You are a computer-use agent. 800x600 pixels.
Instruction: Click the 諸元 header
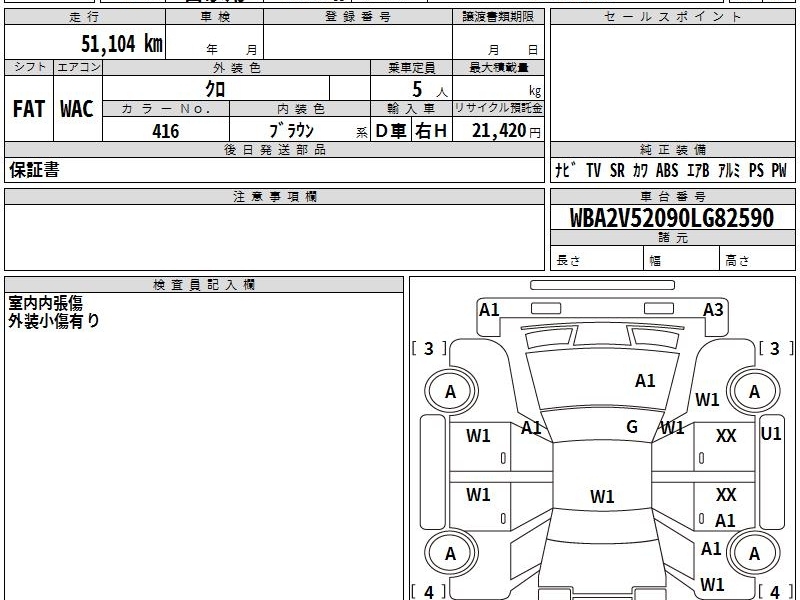[x=672, y=238]
